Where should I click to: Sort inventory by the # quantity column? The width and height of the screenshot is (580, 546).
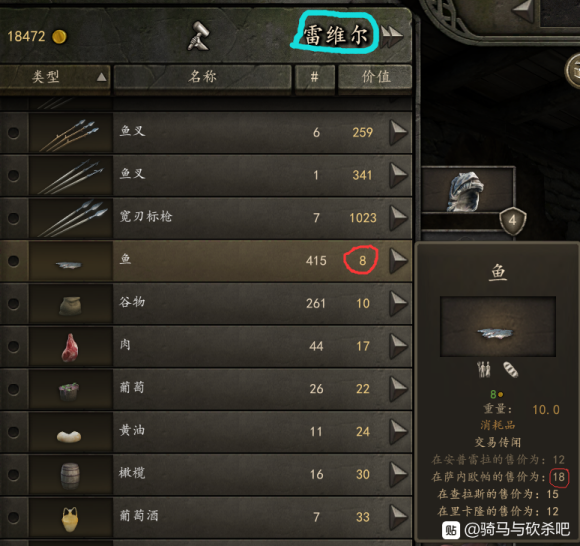pos(315,77)
